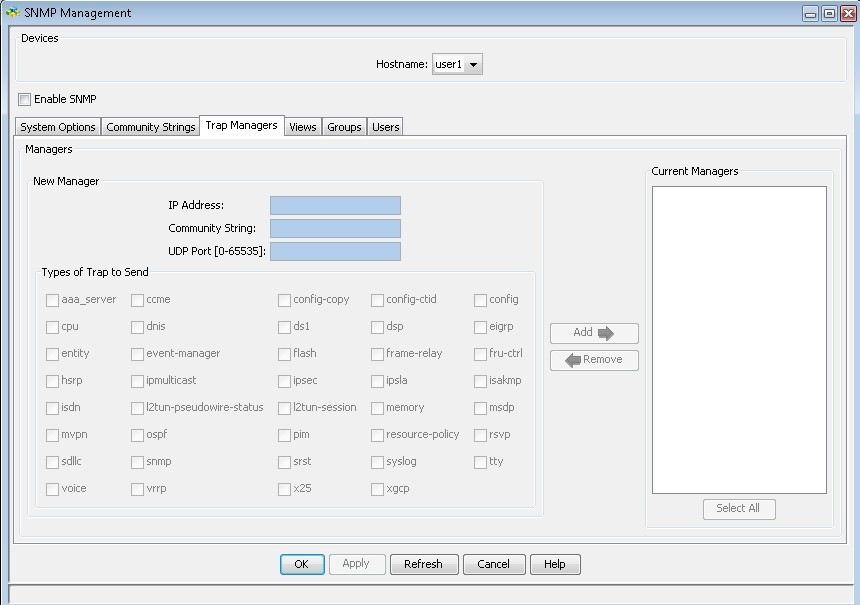Click the IP Address input field

[335, 205]
